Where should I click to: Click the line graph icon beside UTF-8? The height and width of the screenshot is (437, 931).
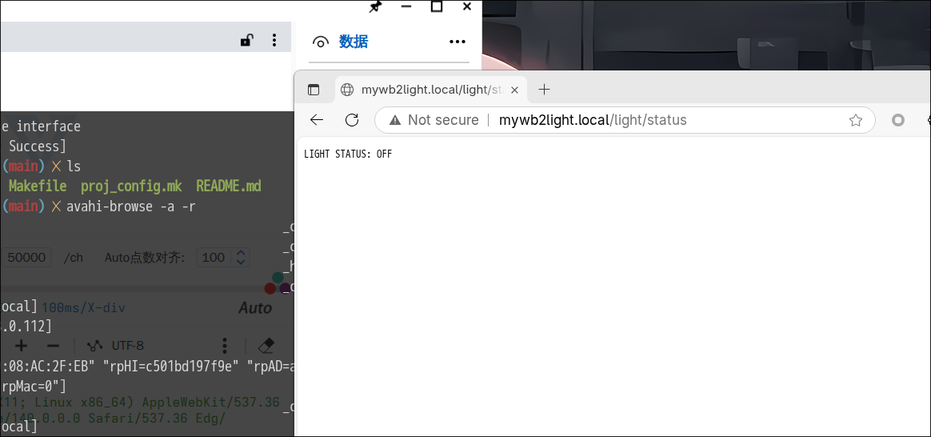(94, 346)
